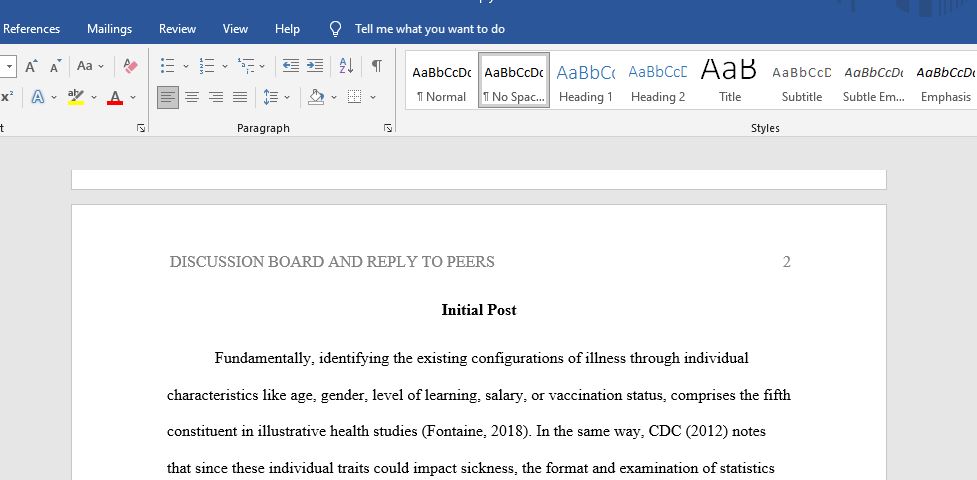
Task: Apply a multilevel list
Action: (246, 65)
